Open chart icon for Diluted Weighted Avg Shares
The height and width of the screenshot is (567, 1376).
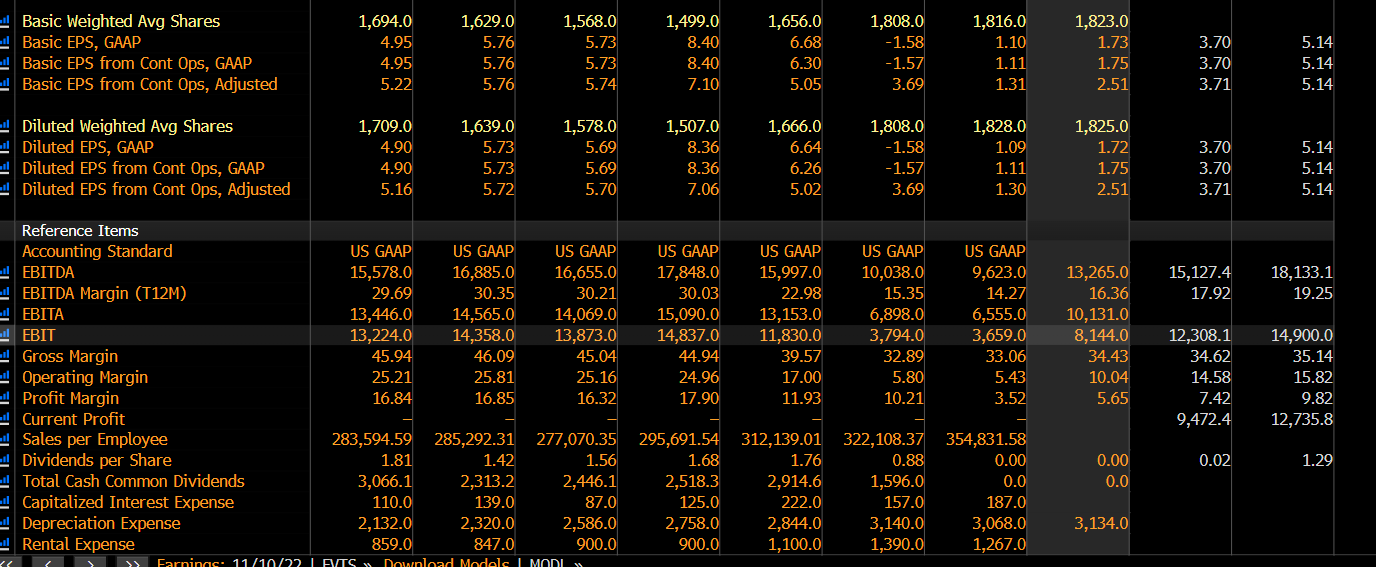5,126
